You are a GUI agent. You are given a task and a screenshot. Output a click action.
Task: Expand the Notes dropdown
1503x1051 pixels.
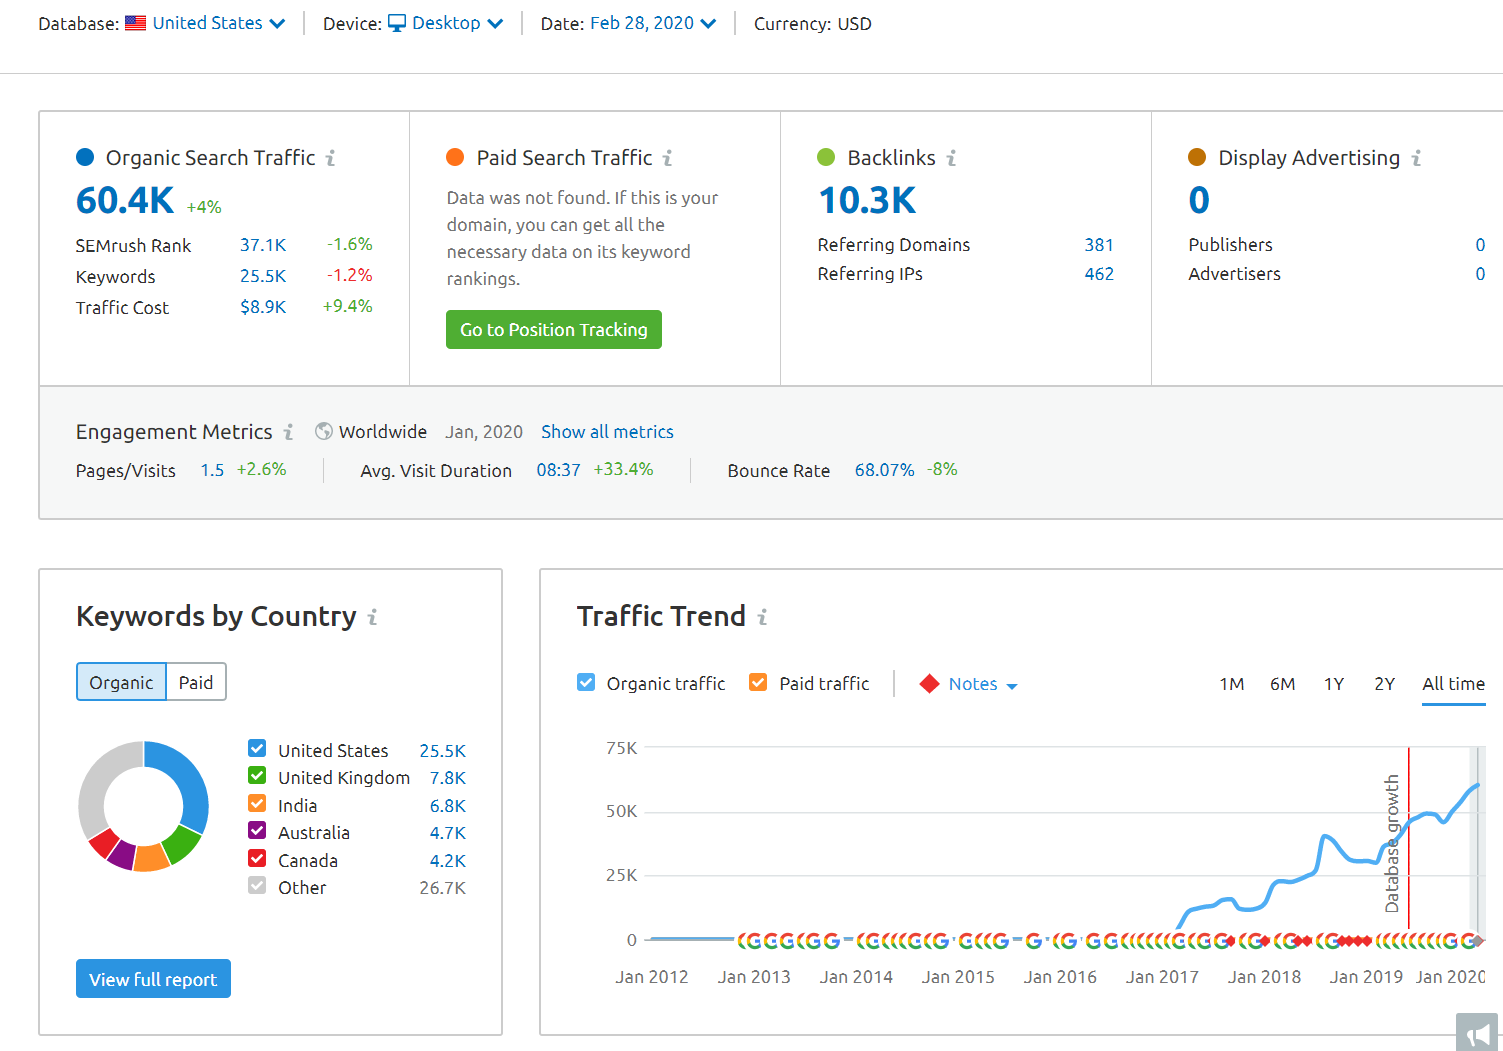point(983,684)
